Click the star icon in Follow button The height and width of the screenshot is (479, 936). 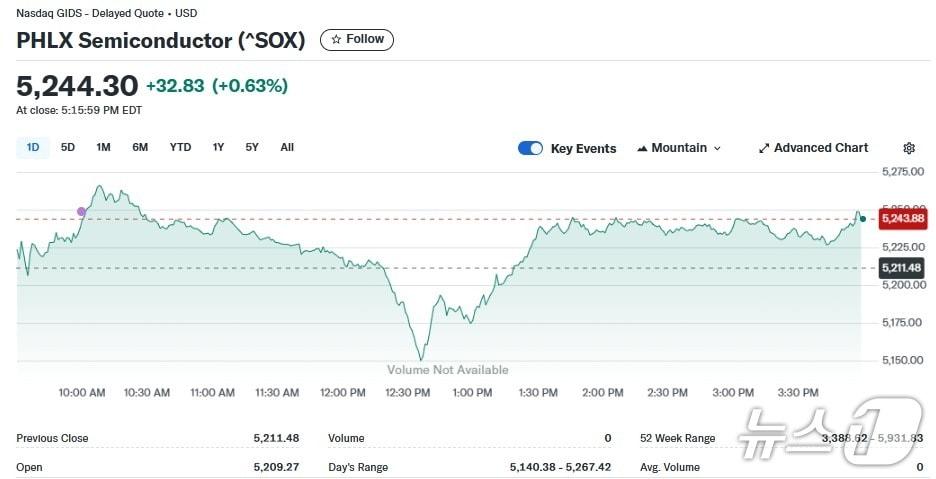(336, 39)
